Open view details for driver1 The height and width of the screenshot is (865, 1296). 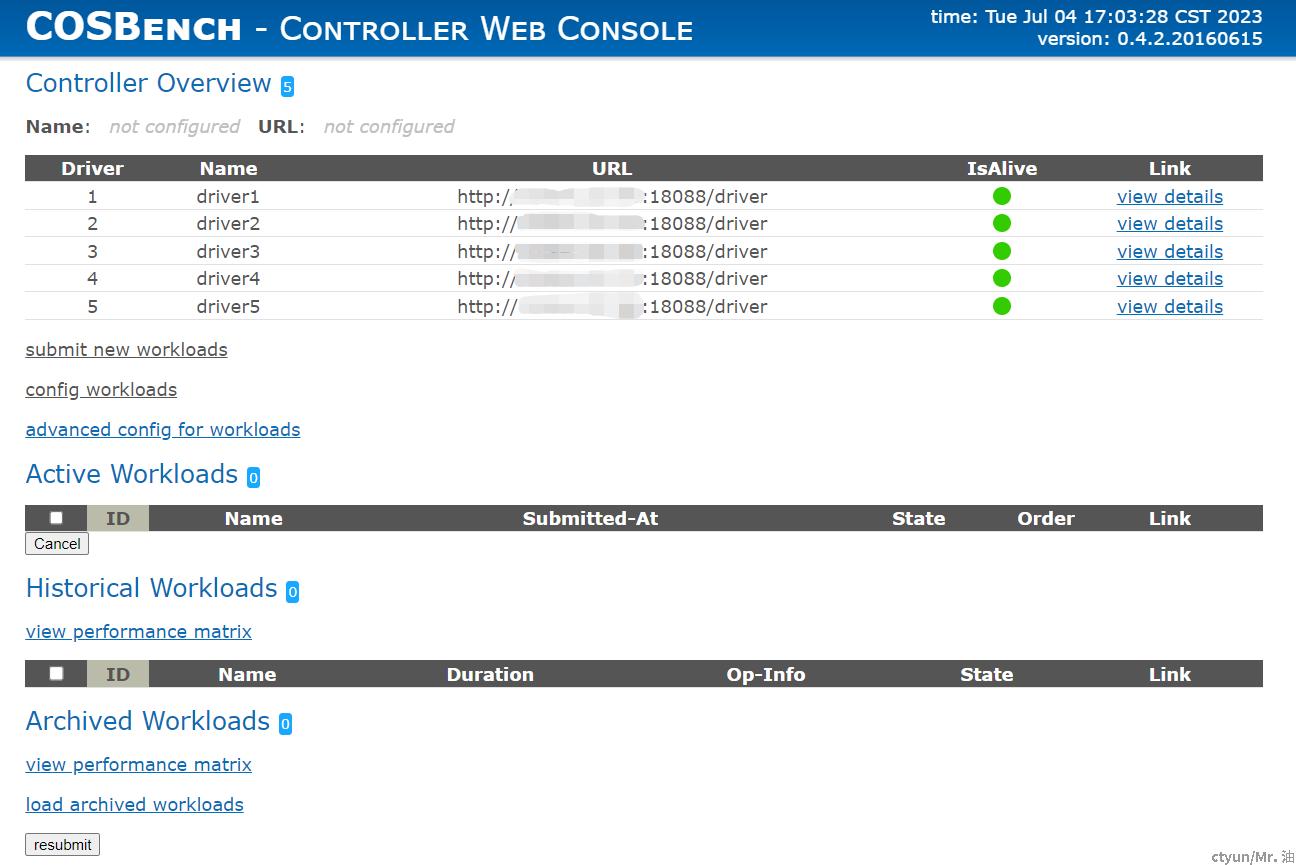(1170, 196)
